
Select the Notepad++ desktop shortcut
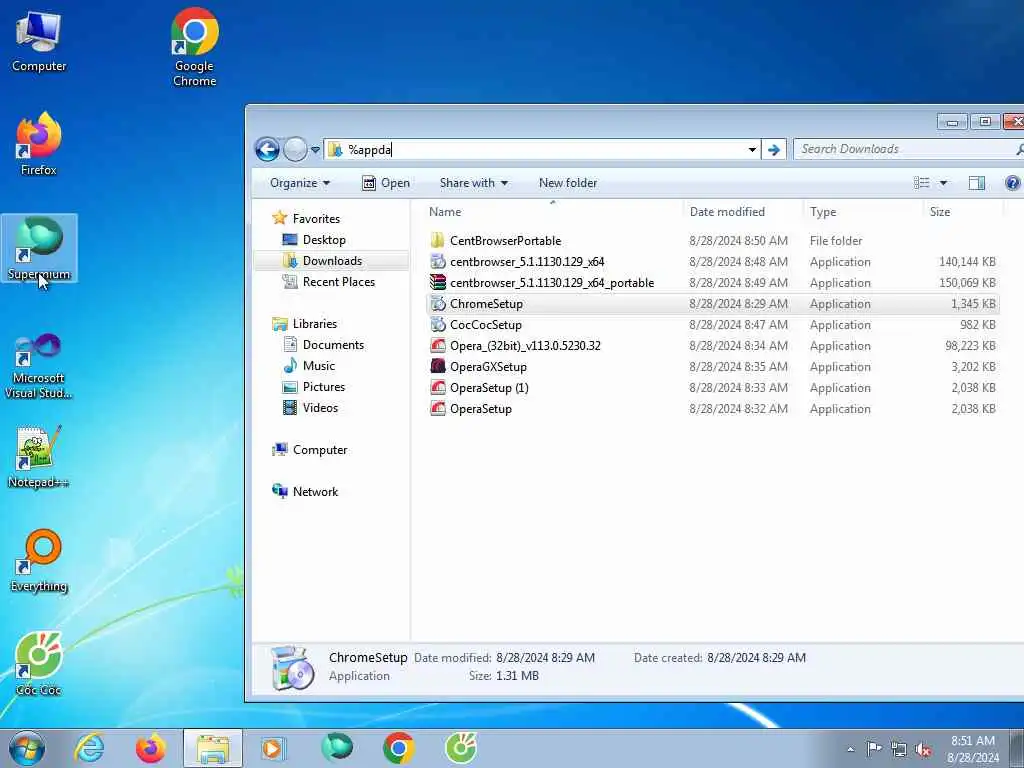coord(39,457)
